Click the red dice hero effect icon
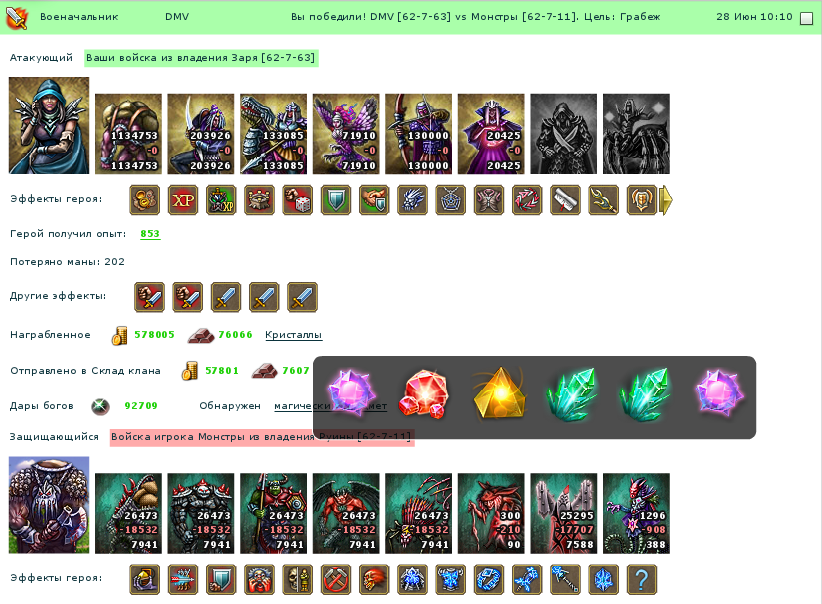822x604 pixels. [x=298, y=200]
